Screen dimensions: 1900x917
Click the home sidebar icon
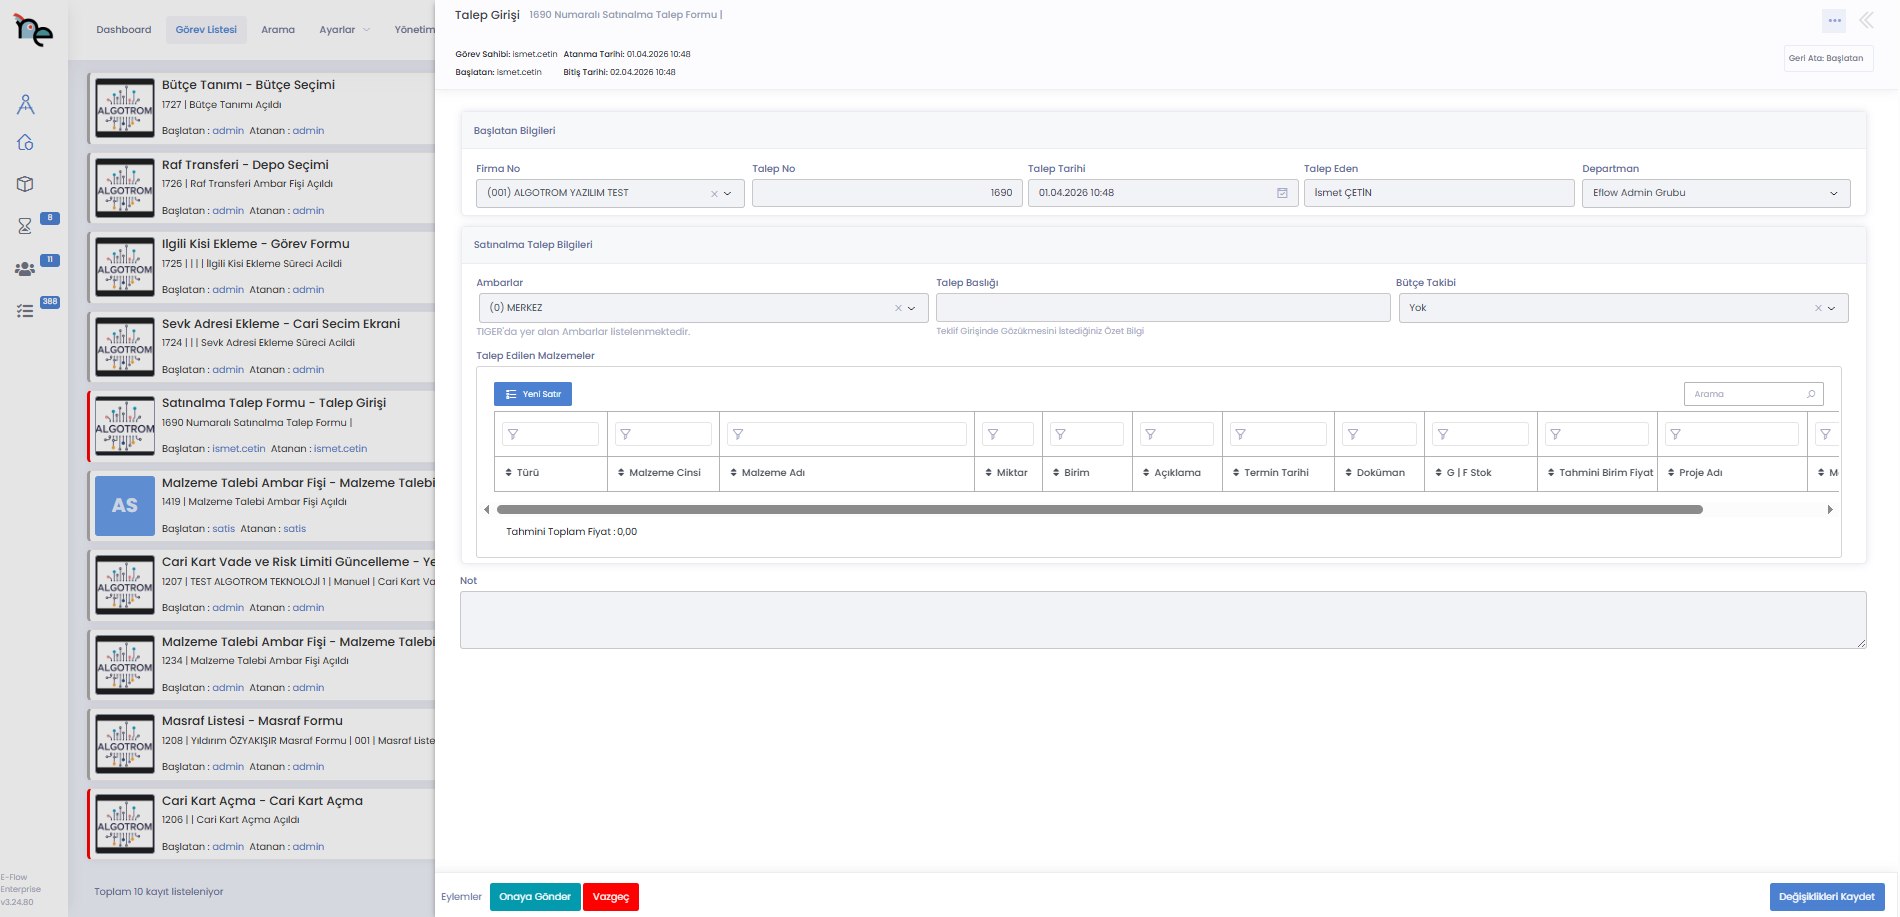click(25, 143)
